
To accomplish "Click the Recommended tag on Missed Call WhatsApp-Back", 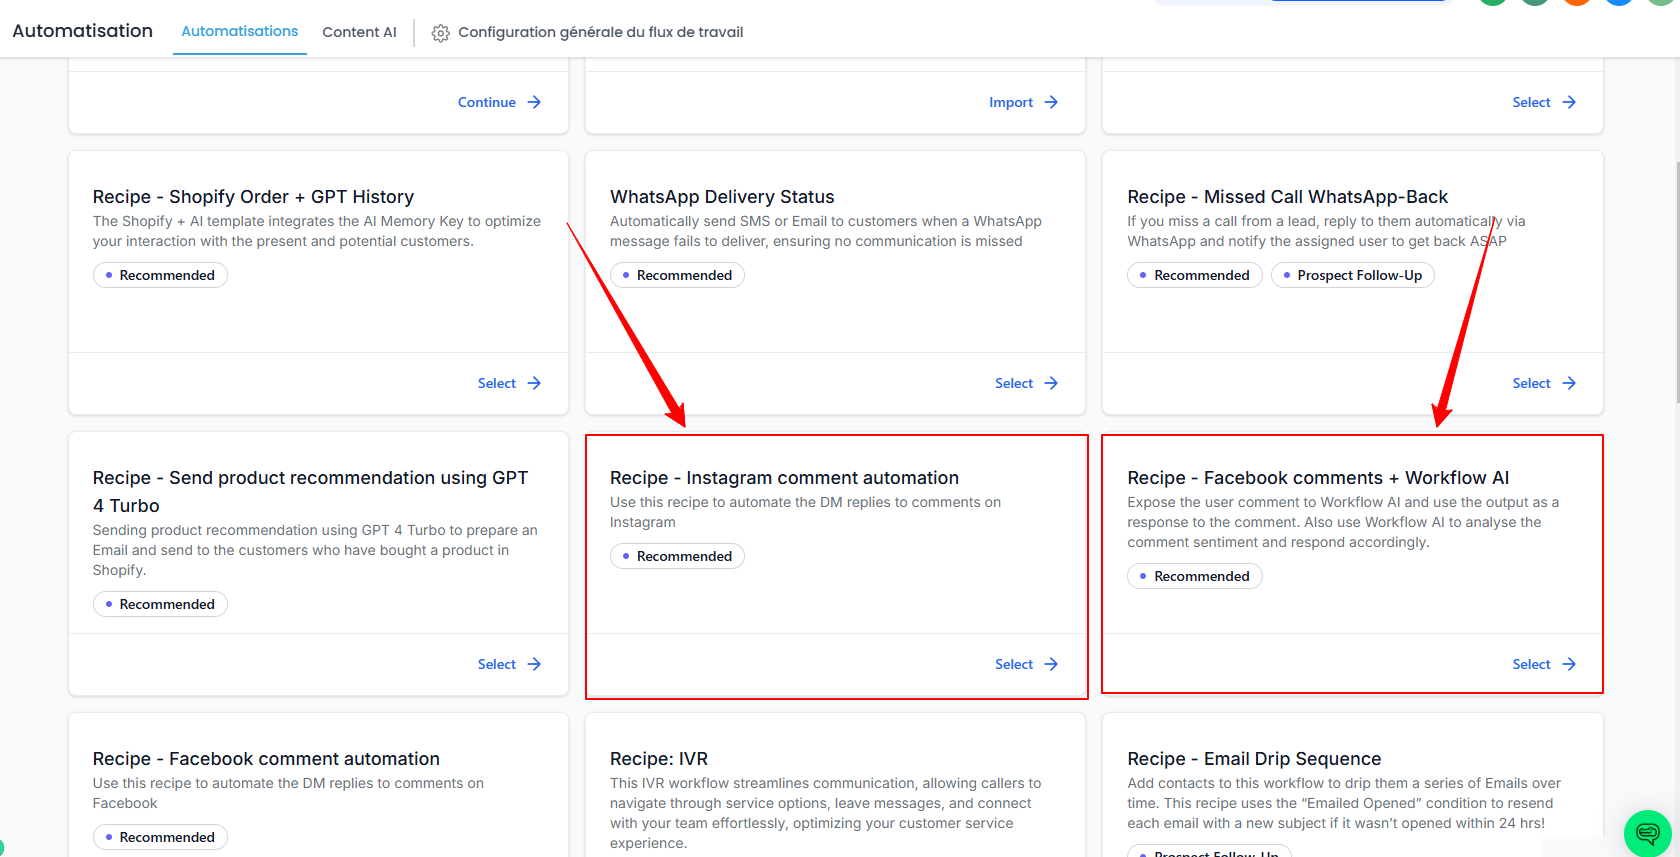I will coord(1195,275).
